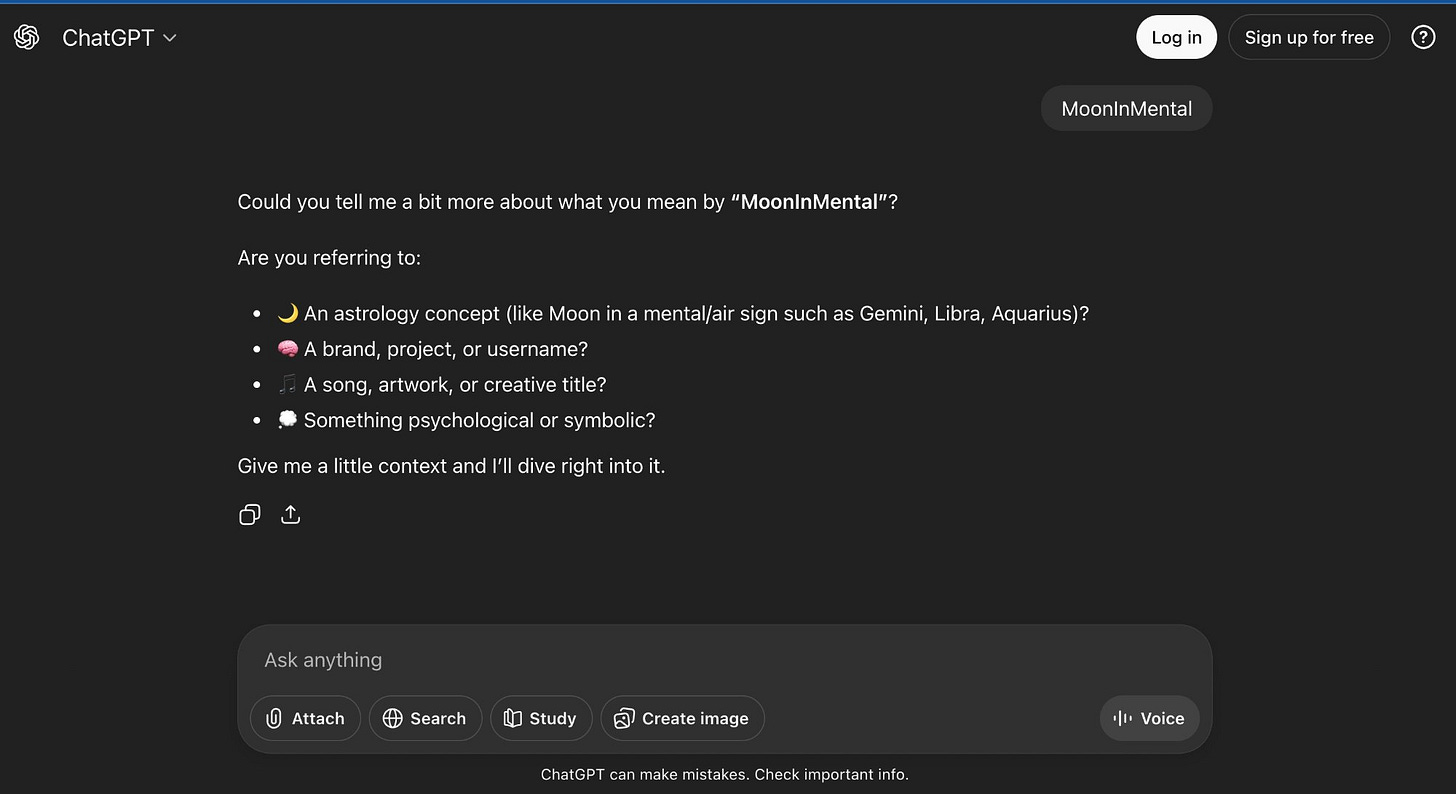1456x794 pixels.
Task: Click the Search globe button
Action: point(425,718)
